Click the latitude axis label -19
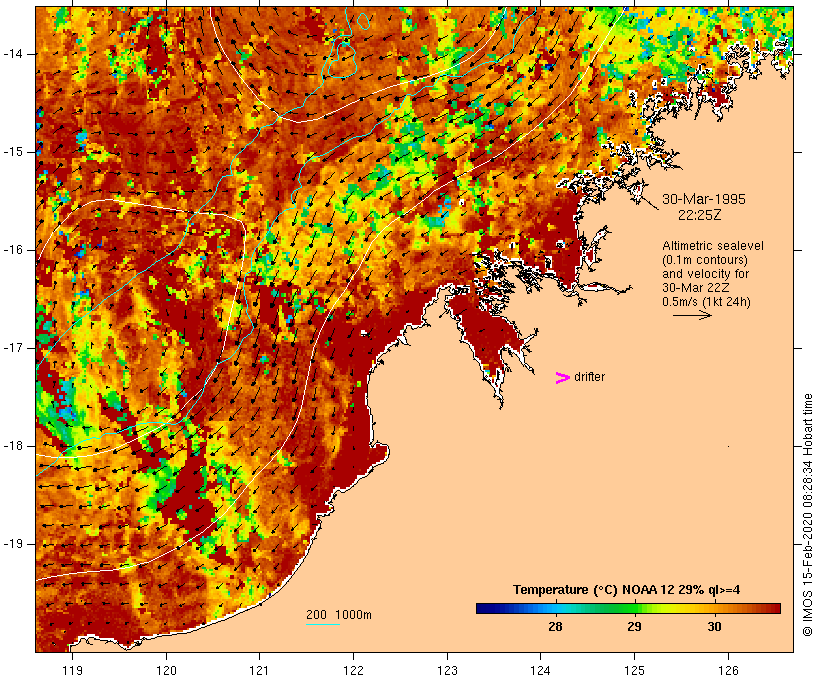The width and height of the screenshot is (820, 680). coord(13,544)
